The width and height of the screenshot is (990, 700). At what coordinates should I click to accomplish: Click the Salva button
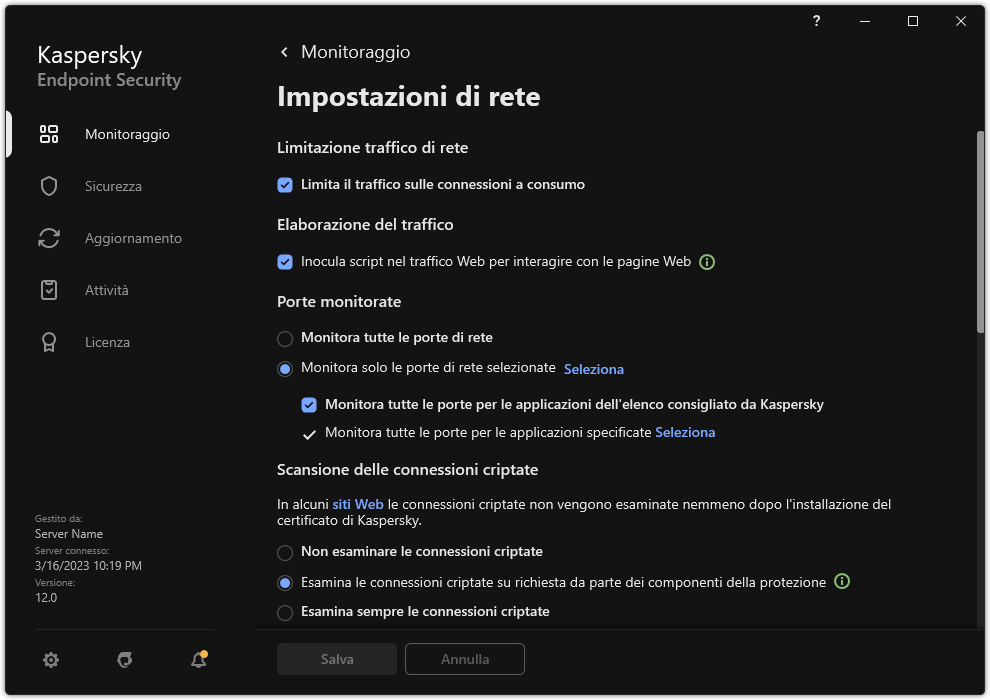(x=336, y=659)
